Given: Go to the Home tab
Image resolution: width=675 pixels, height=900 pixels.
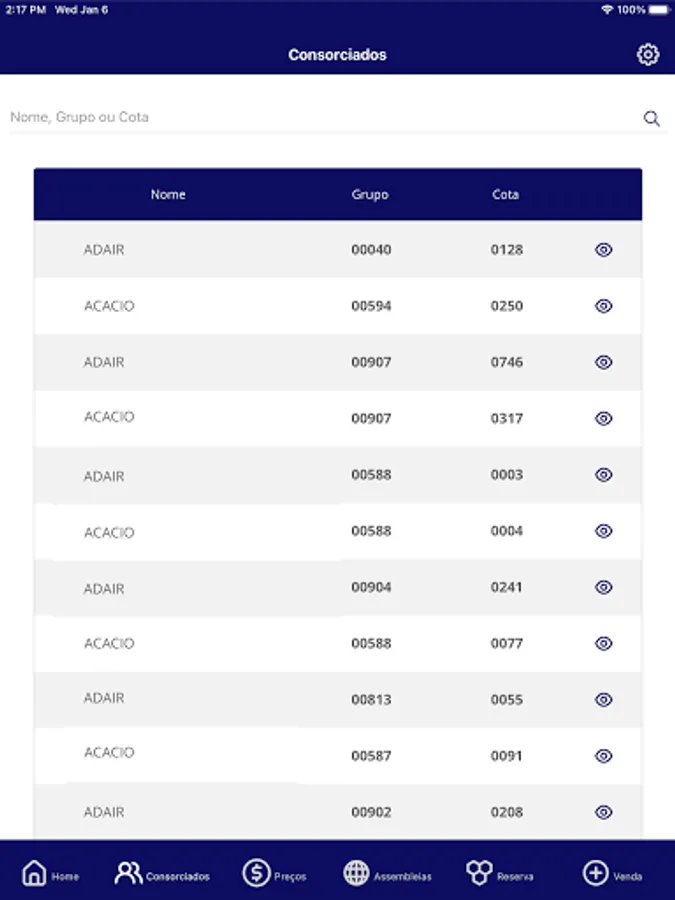Looking at the screenshot, I should click(50, 874).
